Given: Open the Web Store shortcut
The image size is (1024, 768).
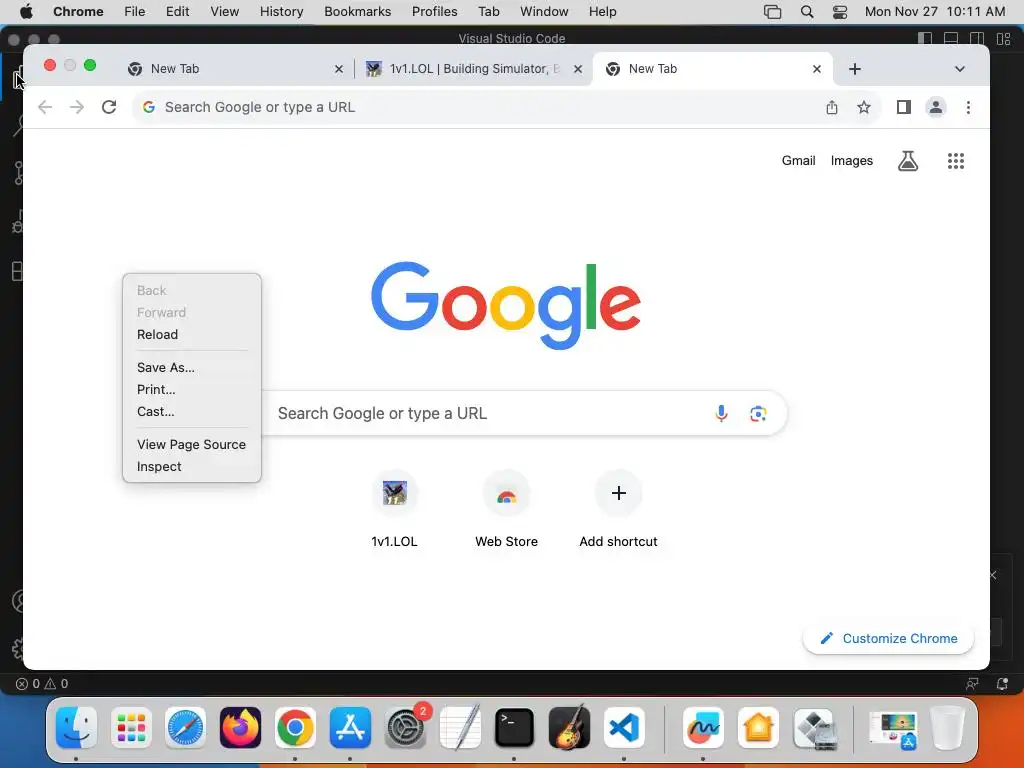Looking at the screenshot, I should pyautogui.click(x=507, y=509).
